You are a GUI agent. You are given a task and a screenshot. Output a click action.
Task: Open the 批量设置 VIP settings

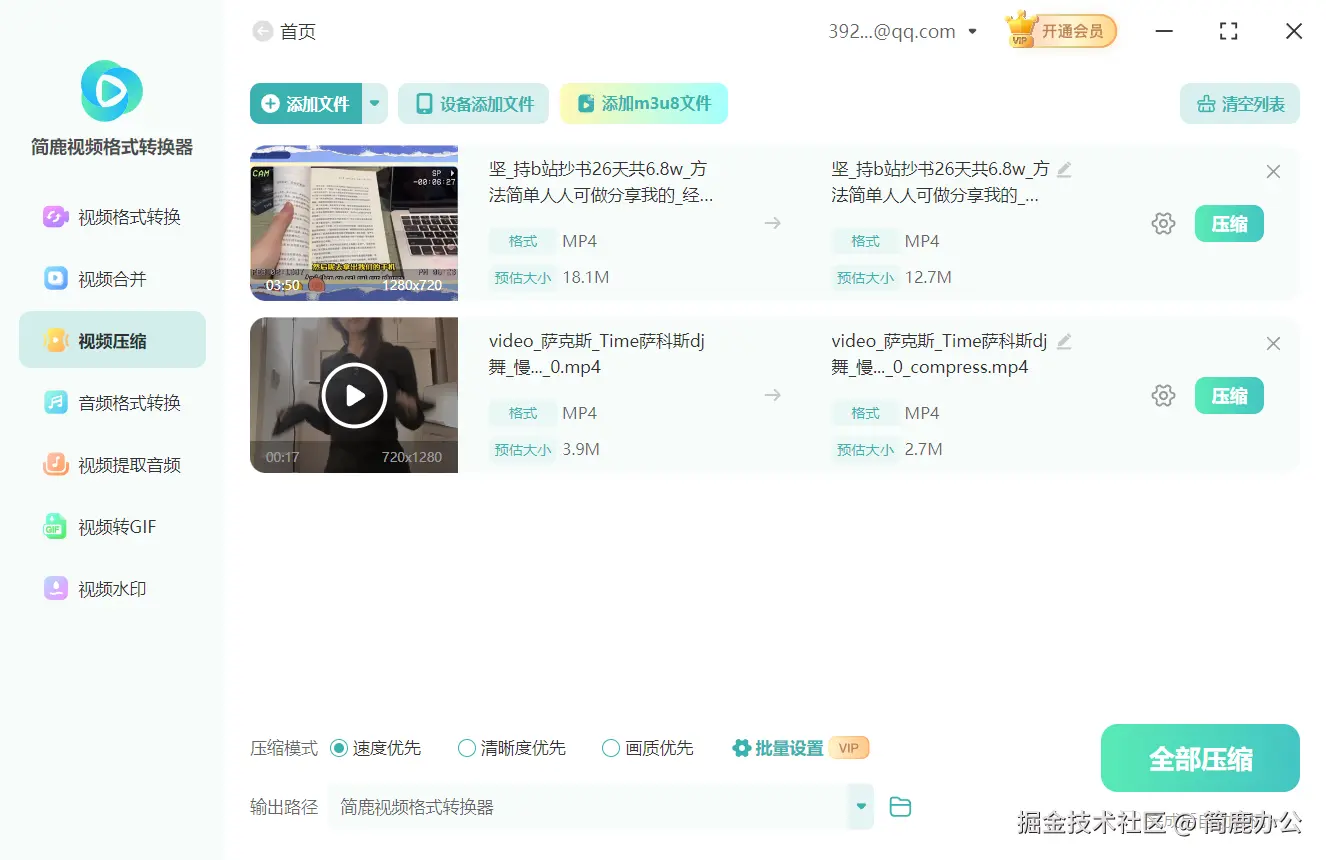[x=789, y=747]
